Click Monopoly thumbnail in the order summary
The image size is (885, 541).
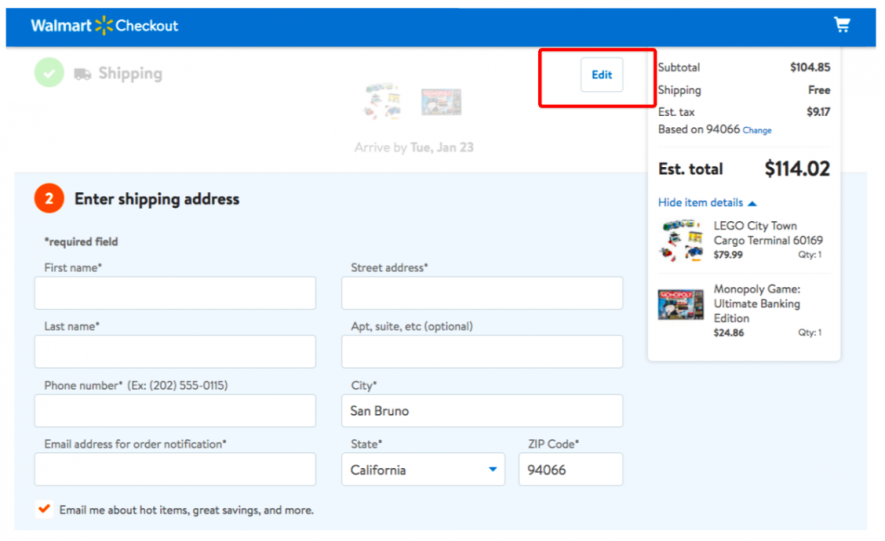click(x=681, y=305)
